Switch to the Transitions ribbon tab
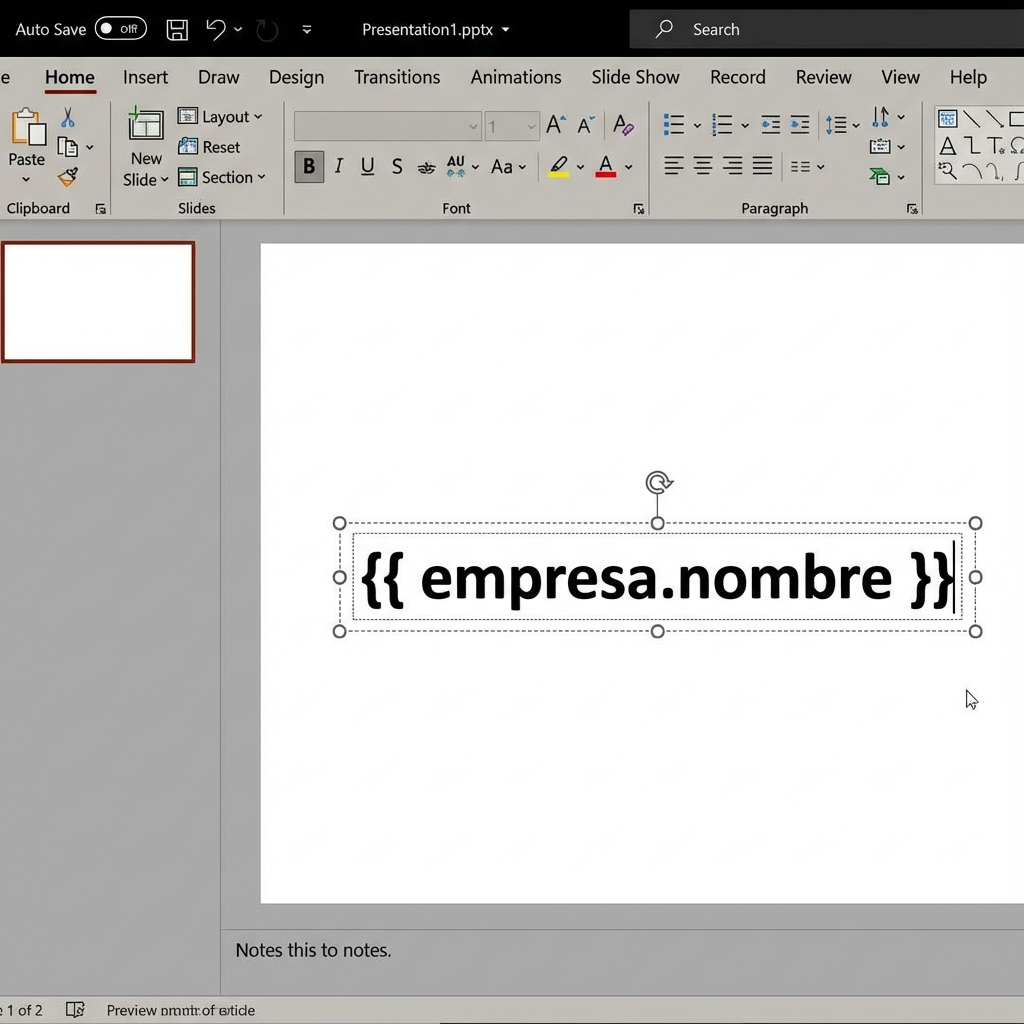This screenshot has width=1024, height=1024. coord(397,77)
